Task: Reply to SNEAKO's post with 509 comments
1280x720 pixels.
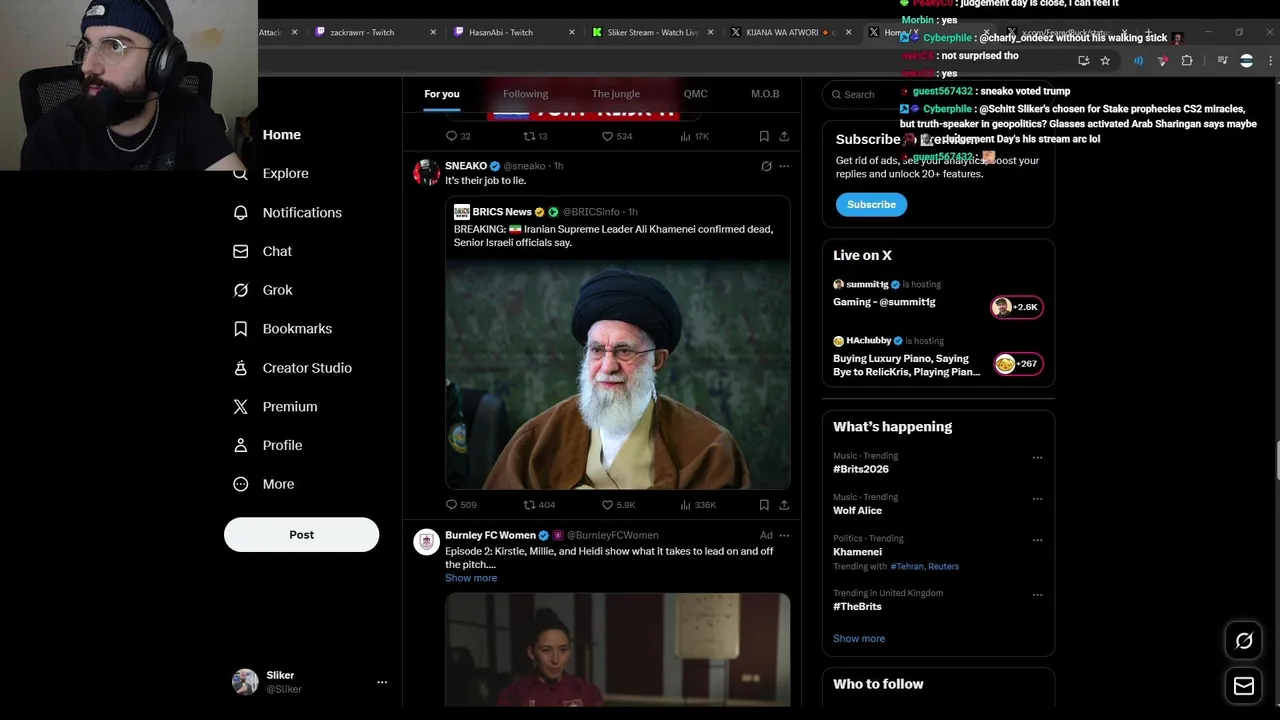Action: coord(461,505)
